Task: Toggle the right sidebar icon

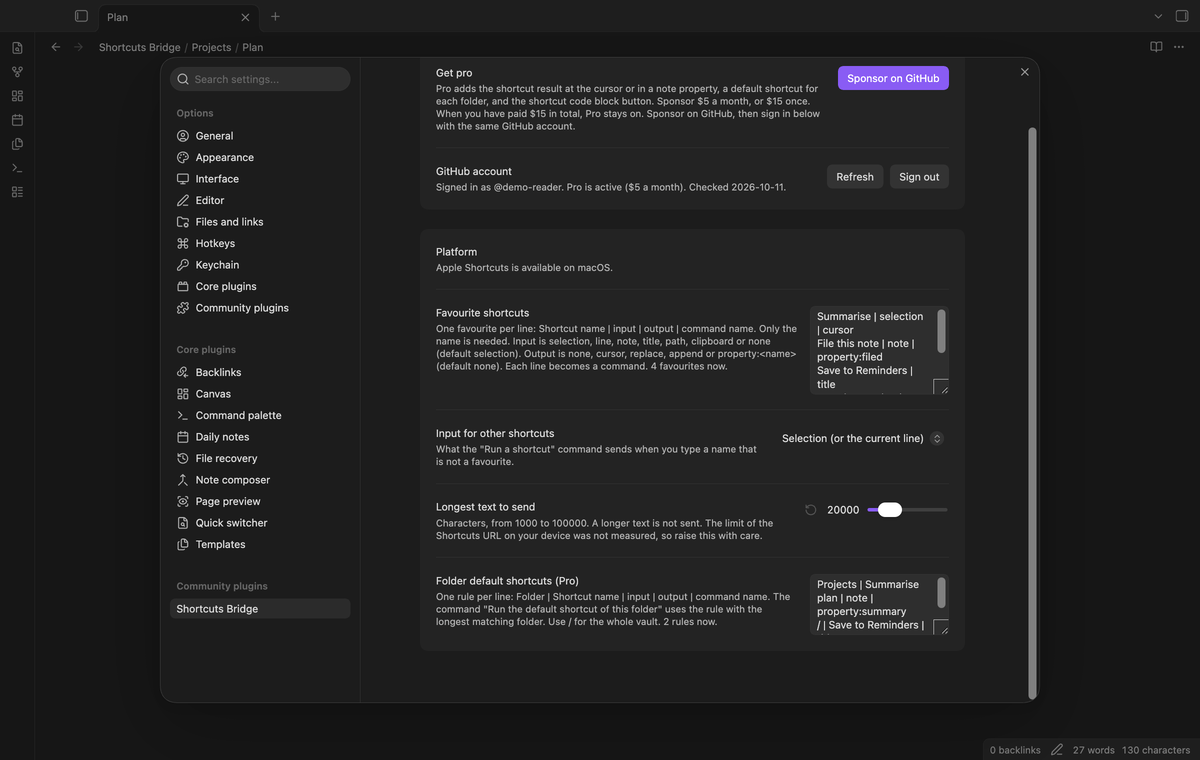Action: (1182, 16)
